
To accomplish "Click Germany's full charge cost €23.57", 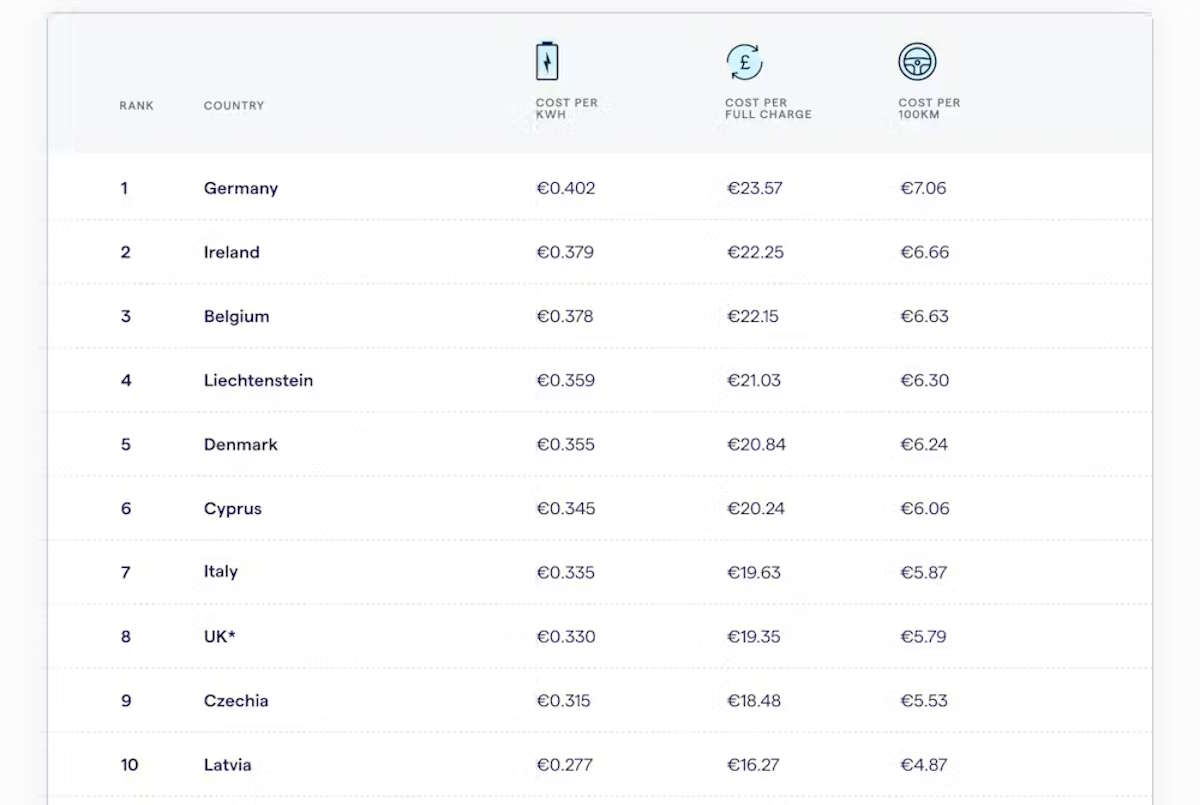I will 755,188.
